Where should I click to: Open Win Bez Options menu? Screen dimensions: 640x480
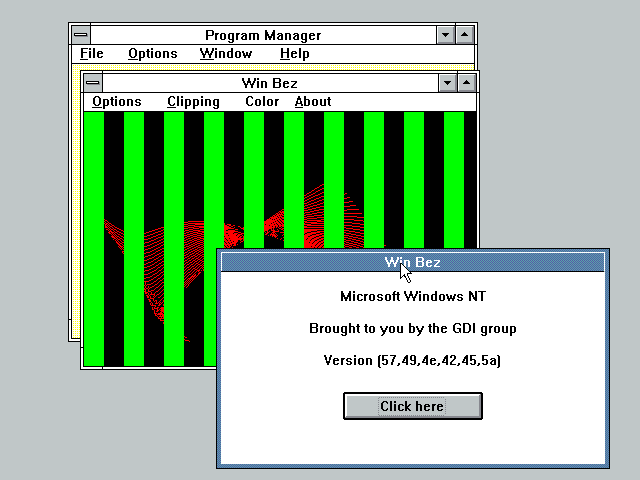click(117, 102)
